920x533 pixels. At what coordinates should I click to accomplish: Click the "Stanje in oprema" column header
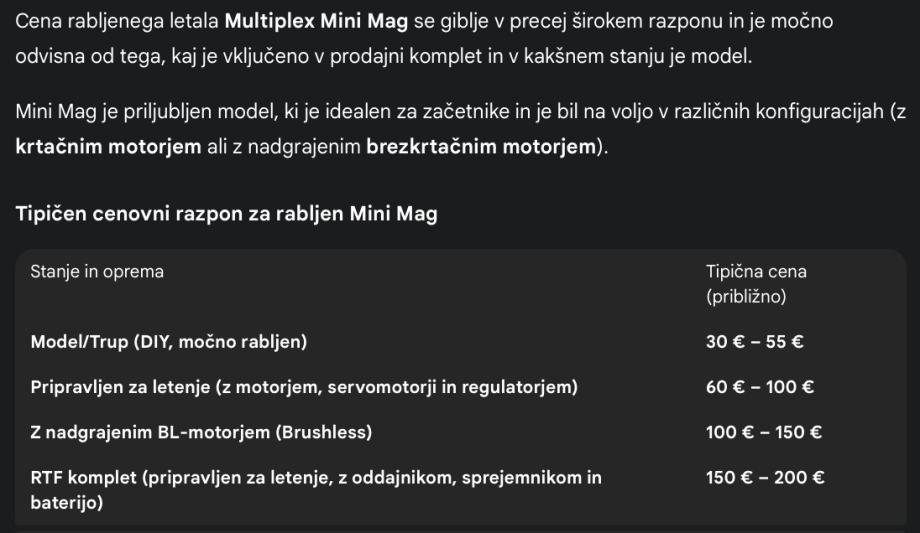[97, 271]
